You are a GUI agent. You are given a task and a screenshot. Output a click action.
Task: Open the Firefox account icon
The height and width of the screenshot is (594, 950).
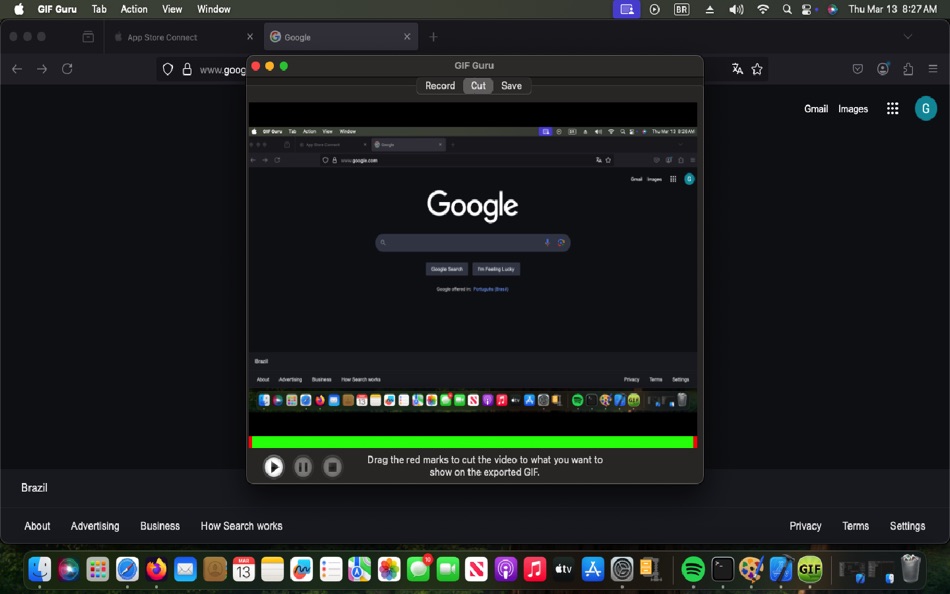tap(883, 69)
